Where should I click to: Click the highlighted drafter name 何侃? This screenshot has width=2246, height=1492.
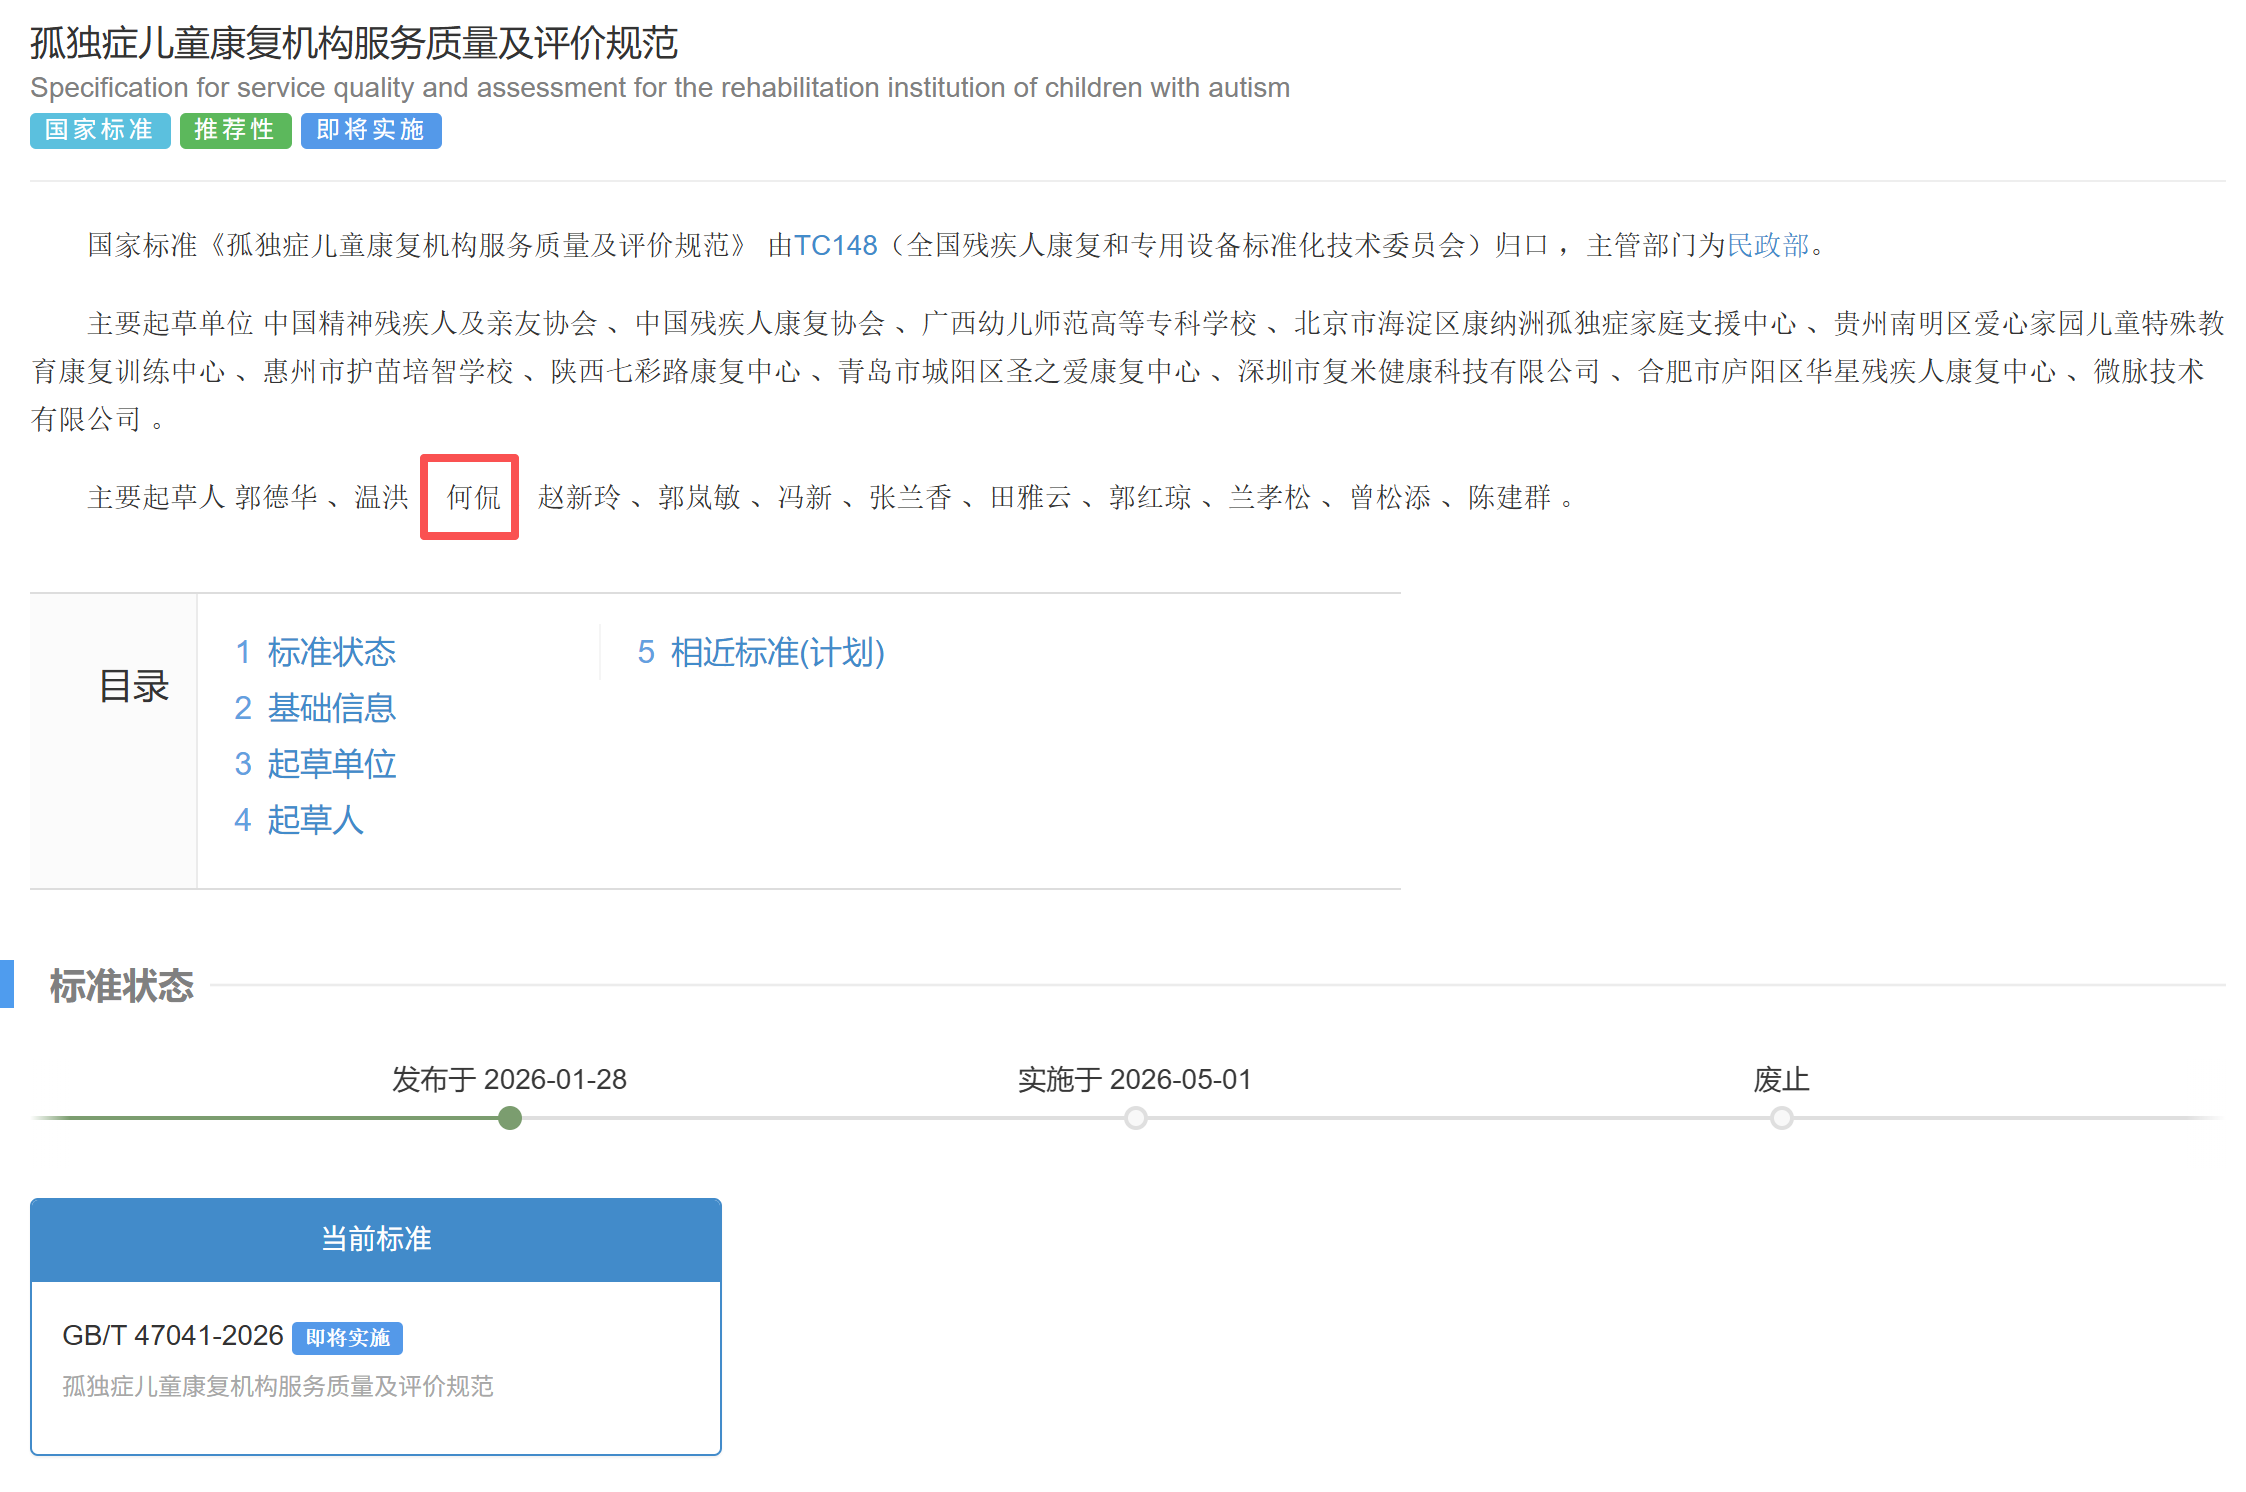click(x=473, y=497)
